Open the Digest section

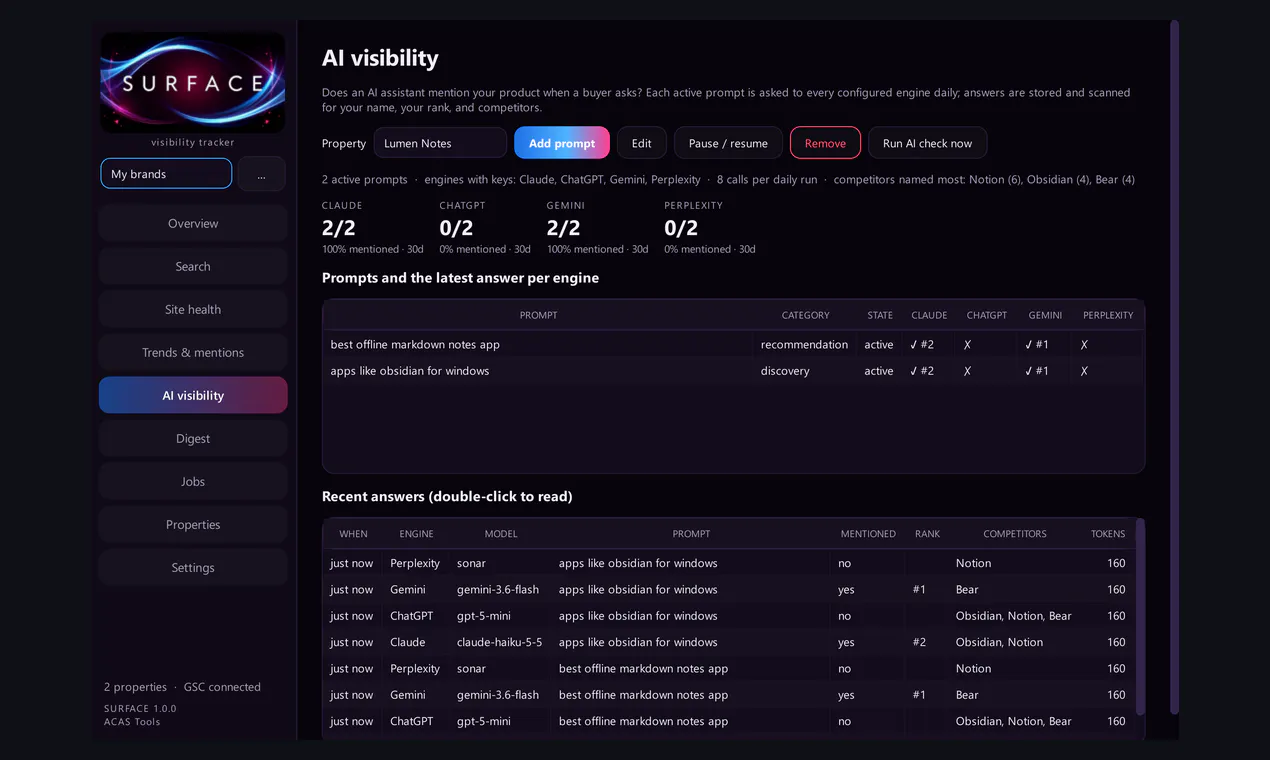pyautogui.click(x=193, y=438)
